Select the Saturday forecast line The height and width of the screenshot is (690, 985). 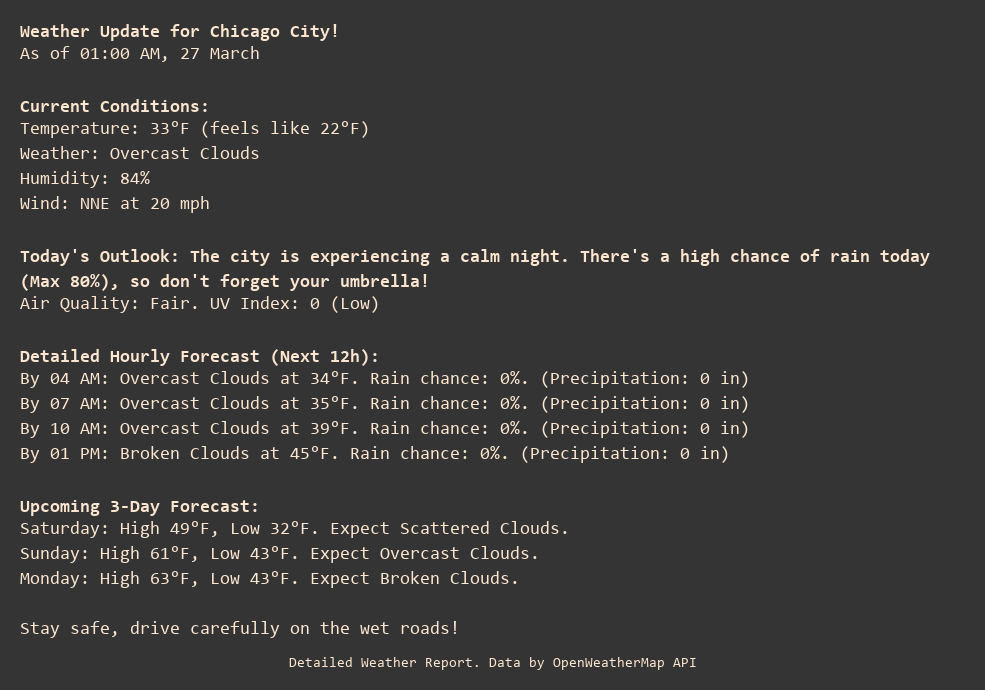tap(294, 529)
